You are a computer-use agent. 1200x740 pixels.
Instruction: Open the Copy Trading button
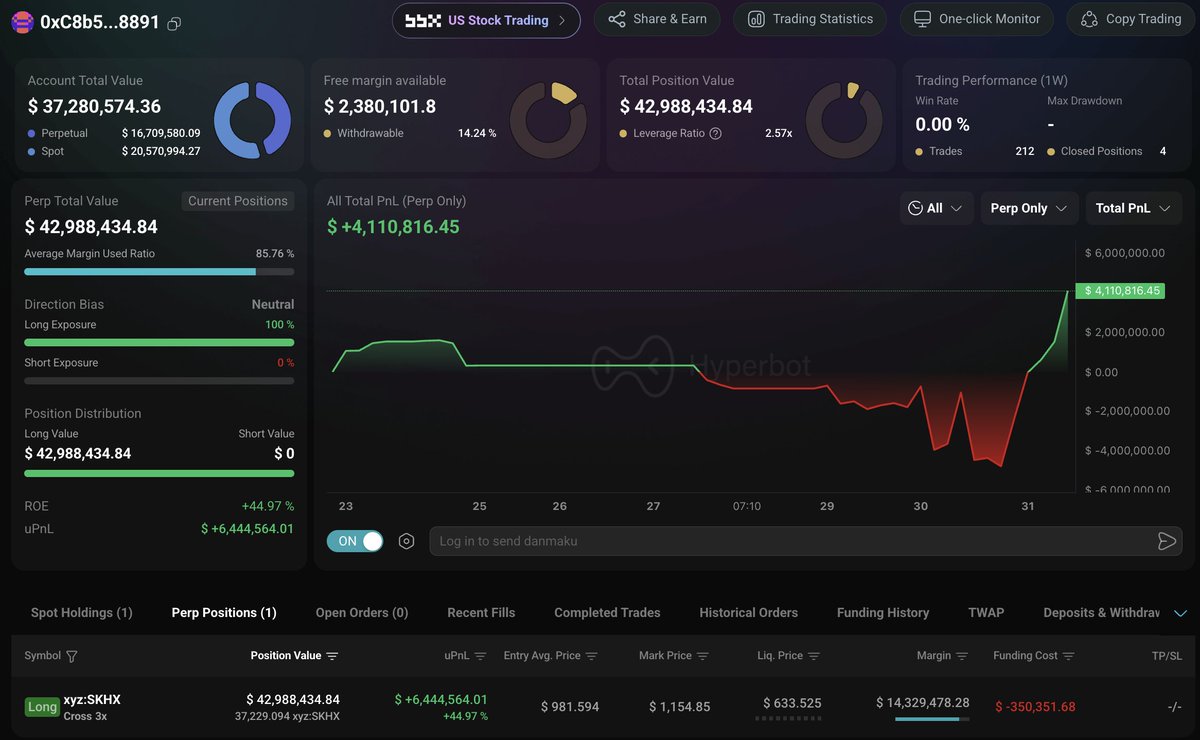[x=1131, y=19]
